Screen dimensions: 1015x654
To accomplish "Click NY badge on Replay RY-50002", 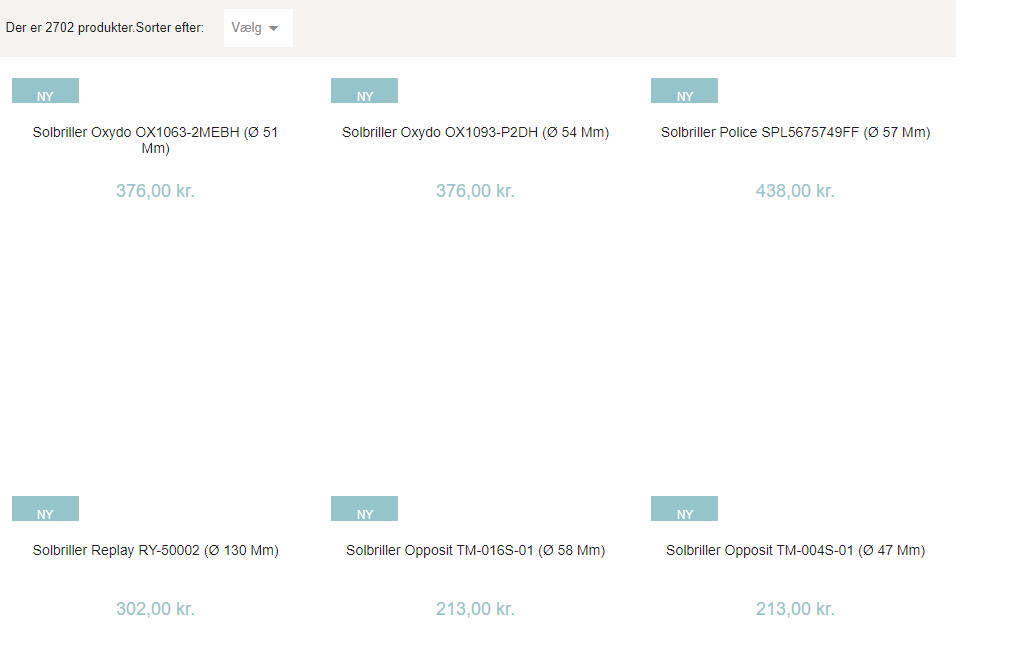I will [x=45, y=508].
